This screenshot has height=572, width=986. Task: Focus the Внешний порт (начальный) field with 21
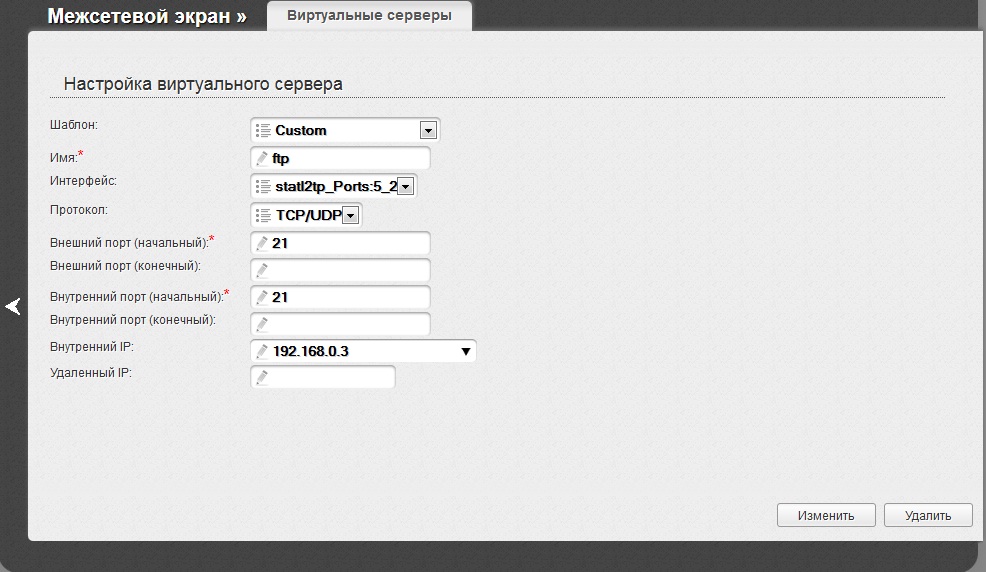[345, 243]
